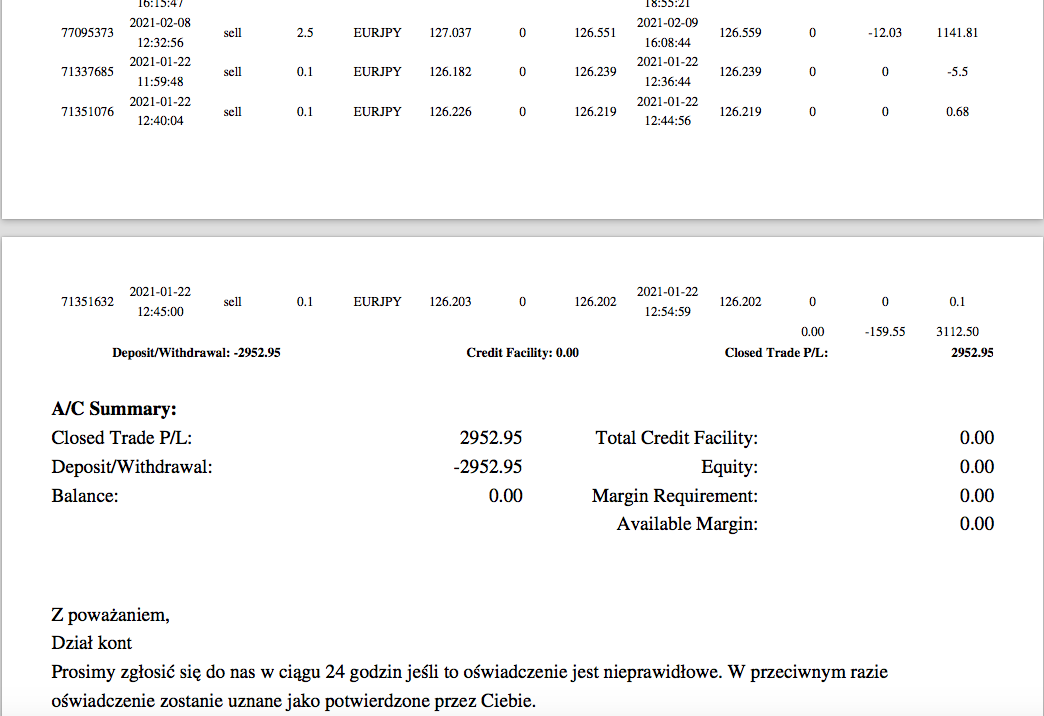Click the 2.5 lot size value

[x=304, y=33]
